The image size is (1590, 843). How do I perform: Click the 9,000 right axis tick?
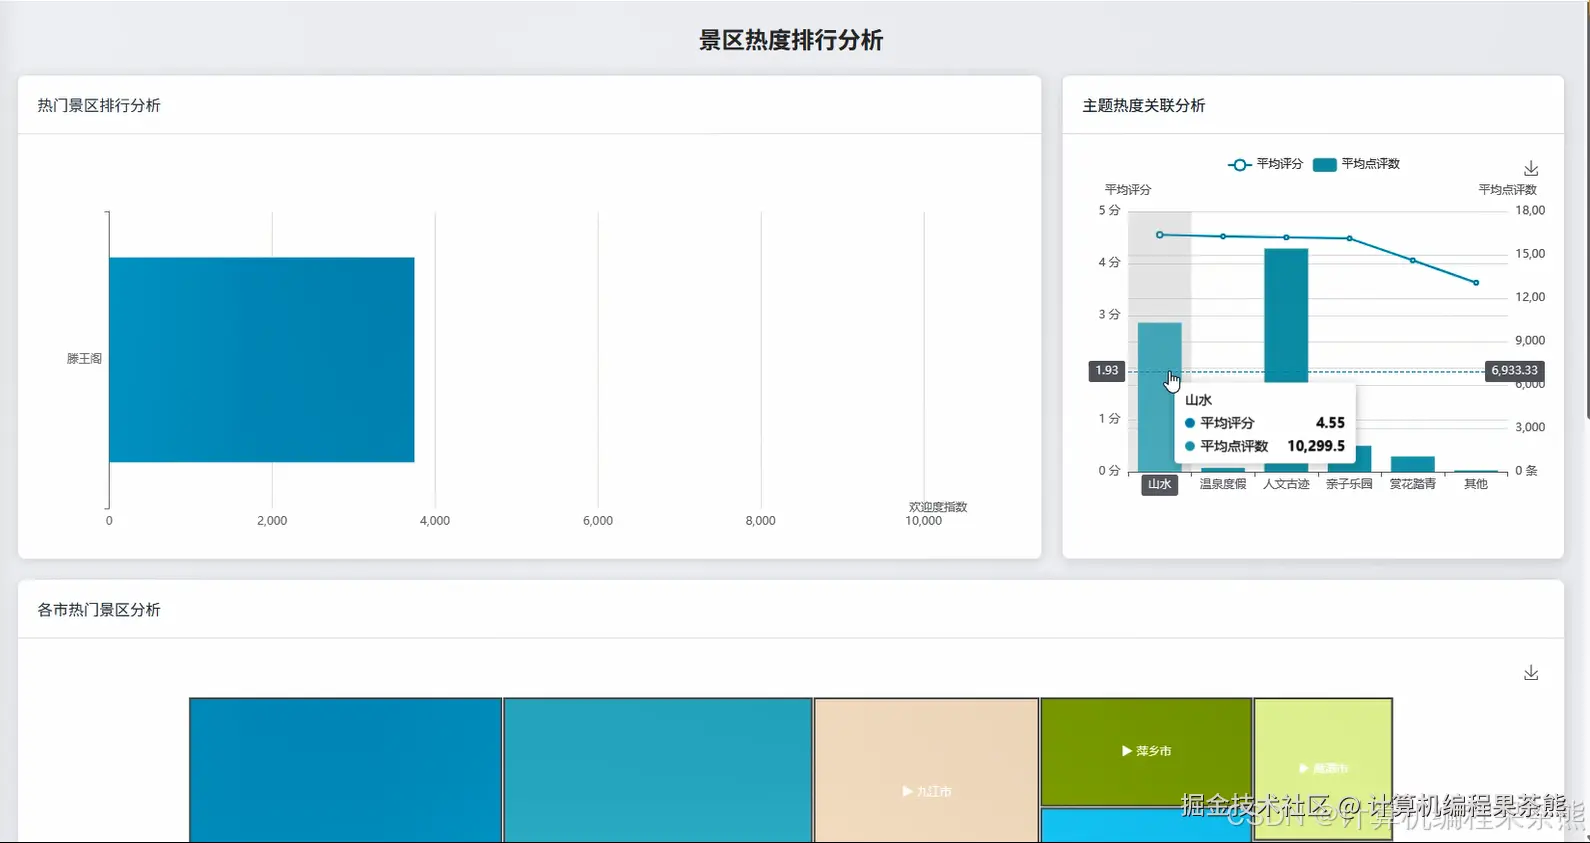click(x=1530, y=340)
